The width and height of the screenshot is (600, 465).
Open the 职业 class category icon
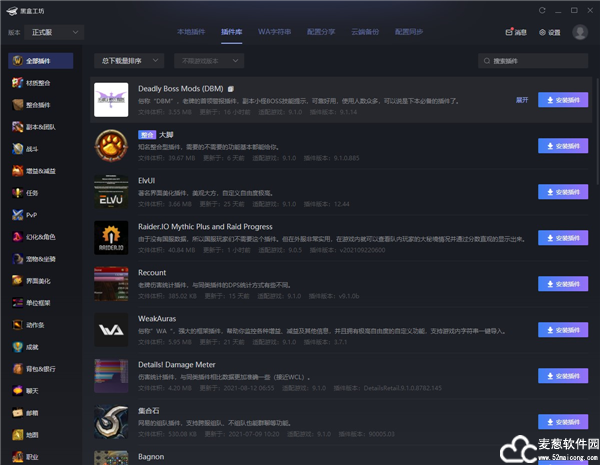pyautogui.click(x=17, y=457)
